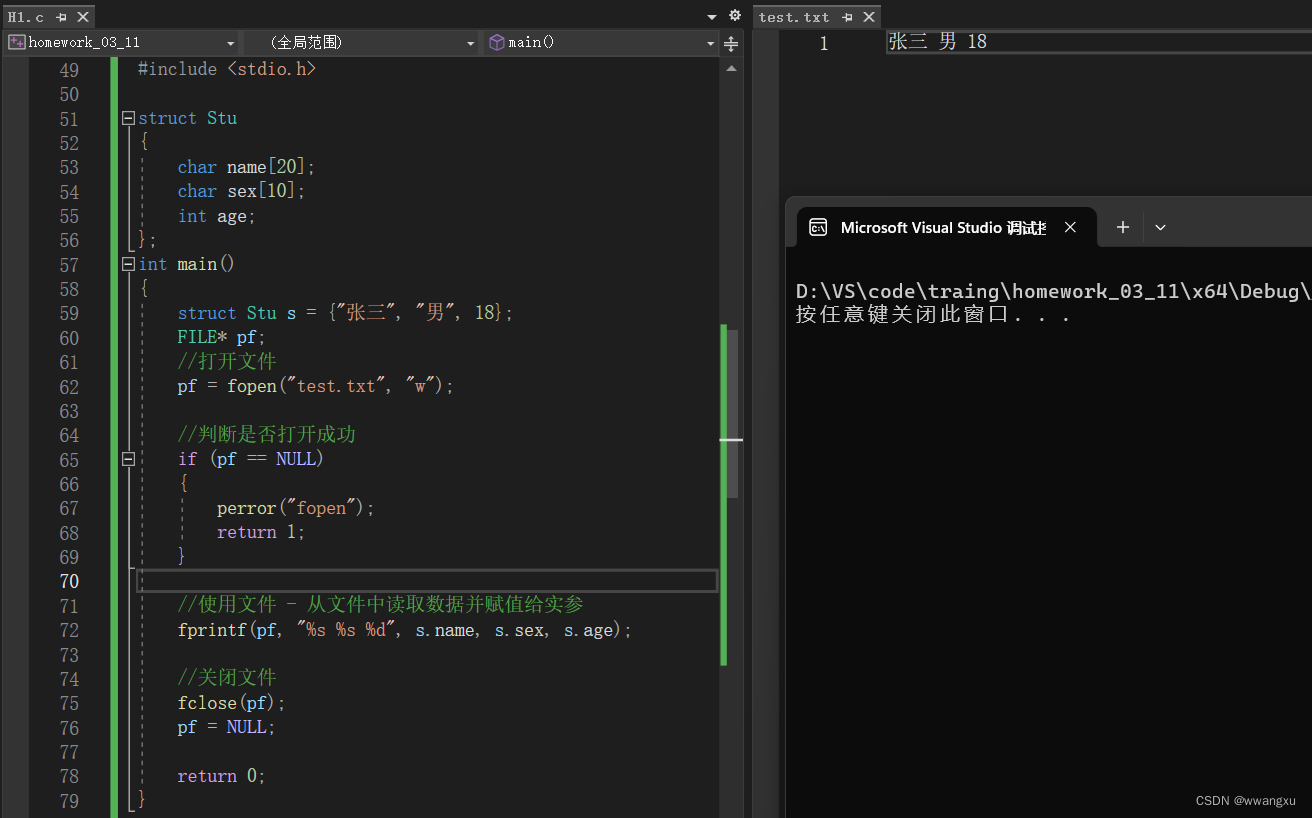The image size is (1312, 818).
Task: Pin the test.txt tab
Action: tap(848, 17)
